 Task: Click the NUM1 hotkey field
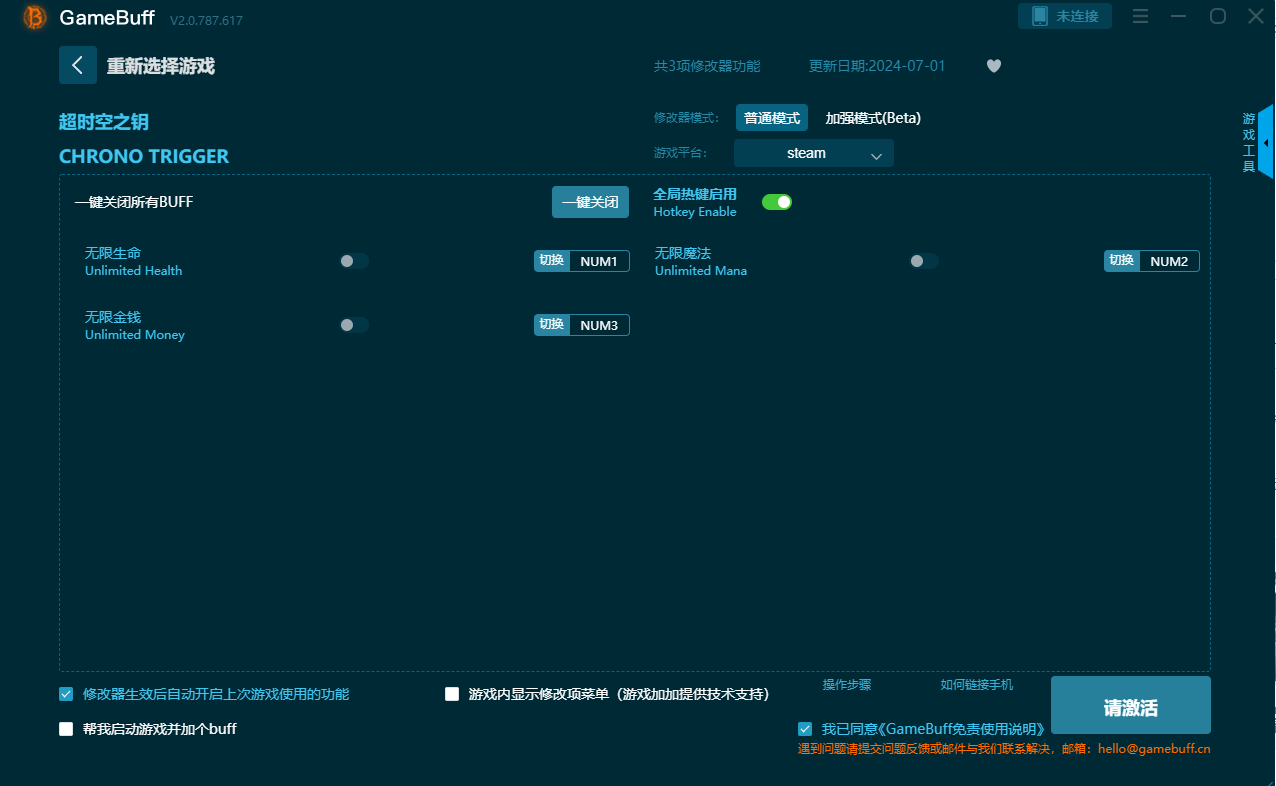click(598, 262)
